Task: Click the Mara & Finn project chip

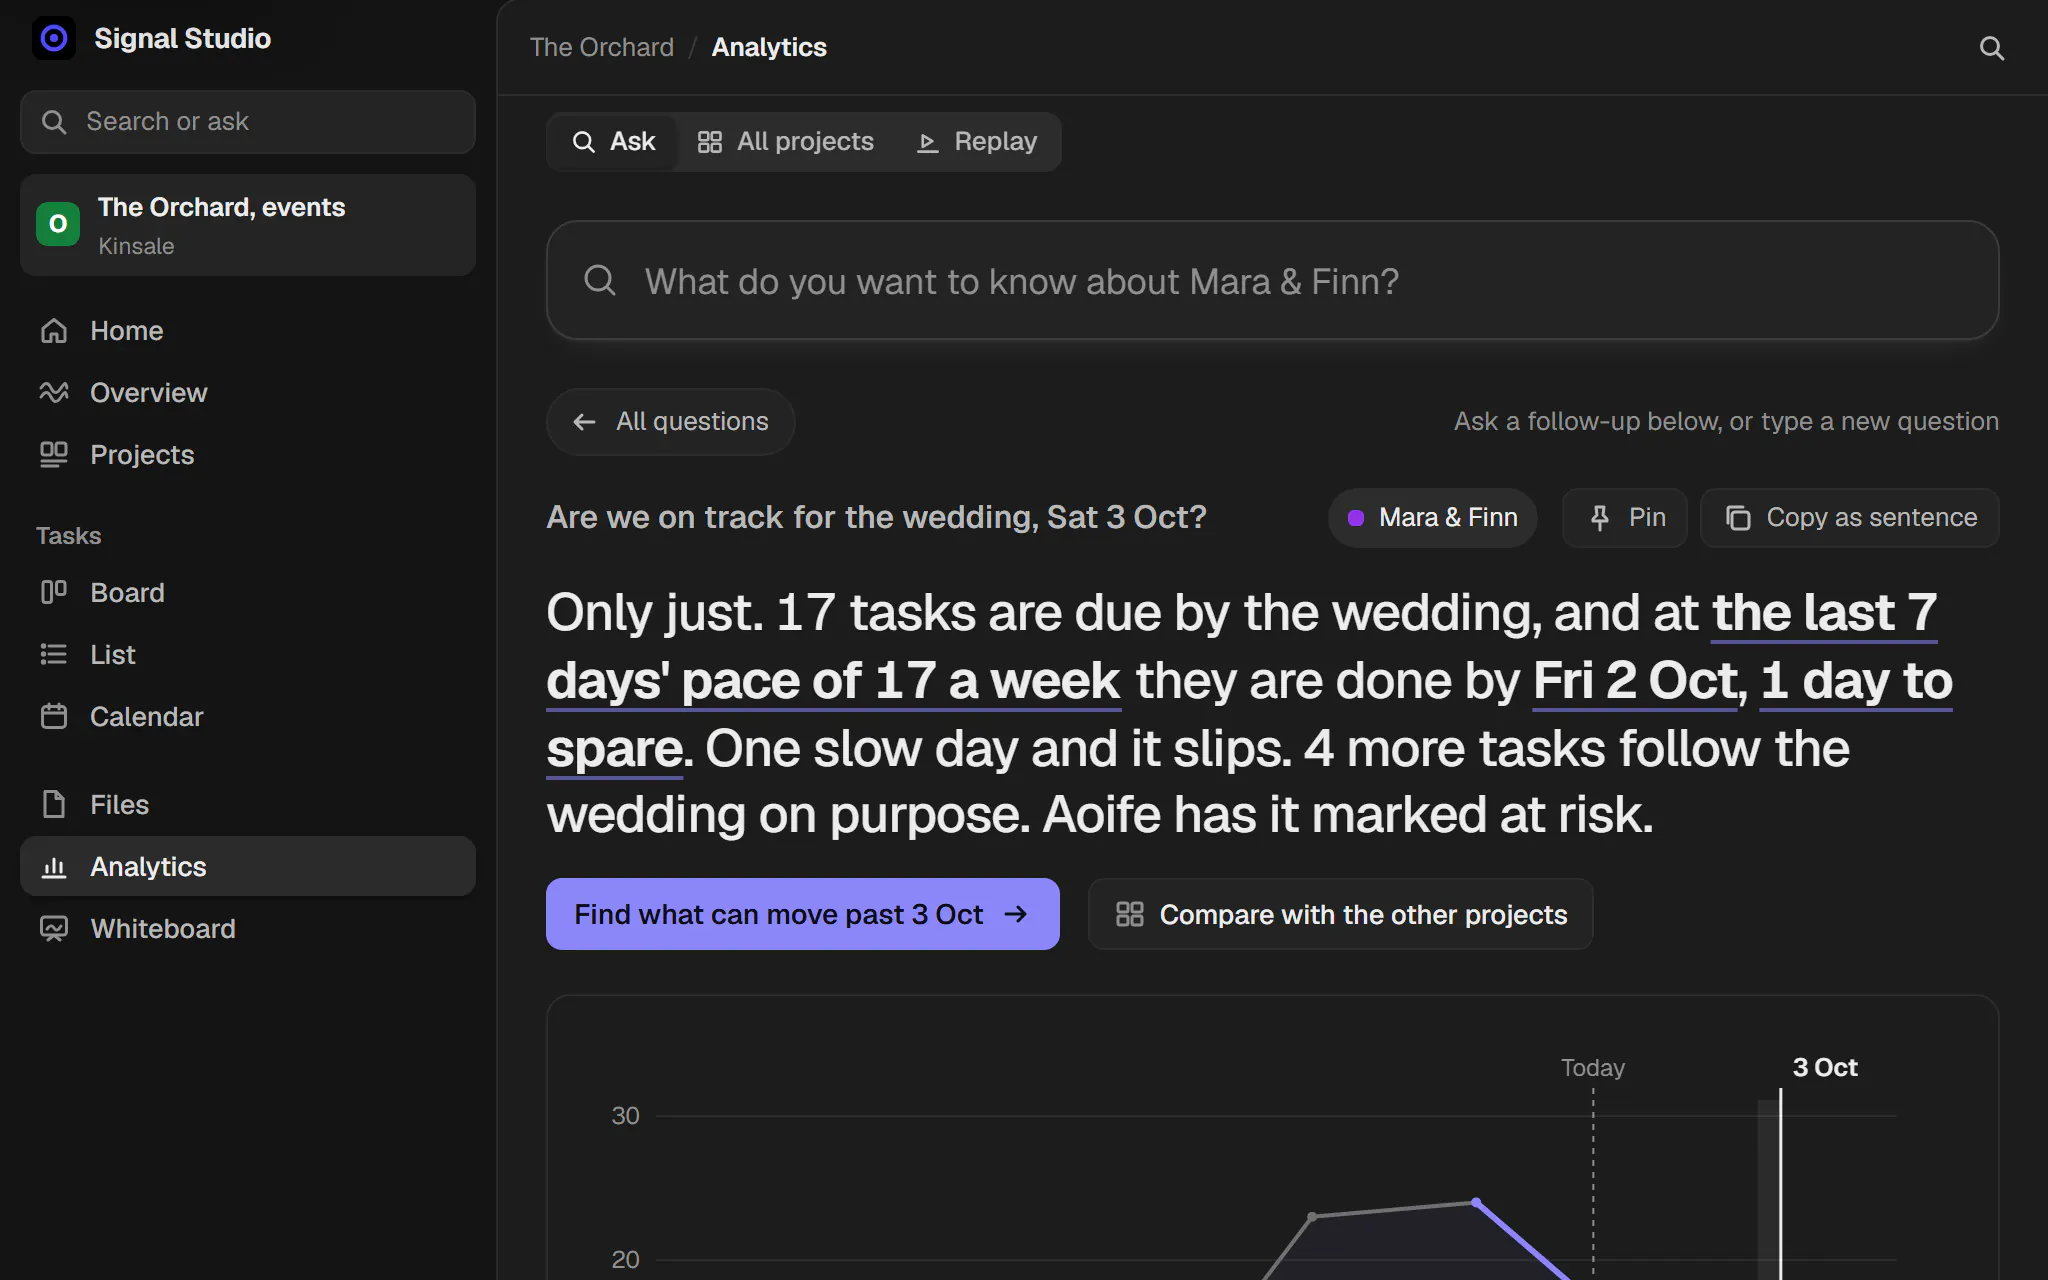Action: [1433, 518]
